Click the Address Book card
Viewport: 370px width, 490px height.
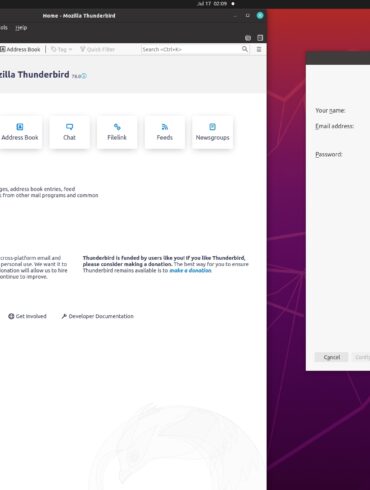click(20, 132)
